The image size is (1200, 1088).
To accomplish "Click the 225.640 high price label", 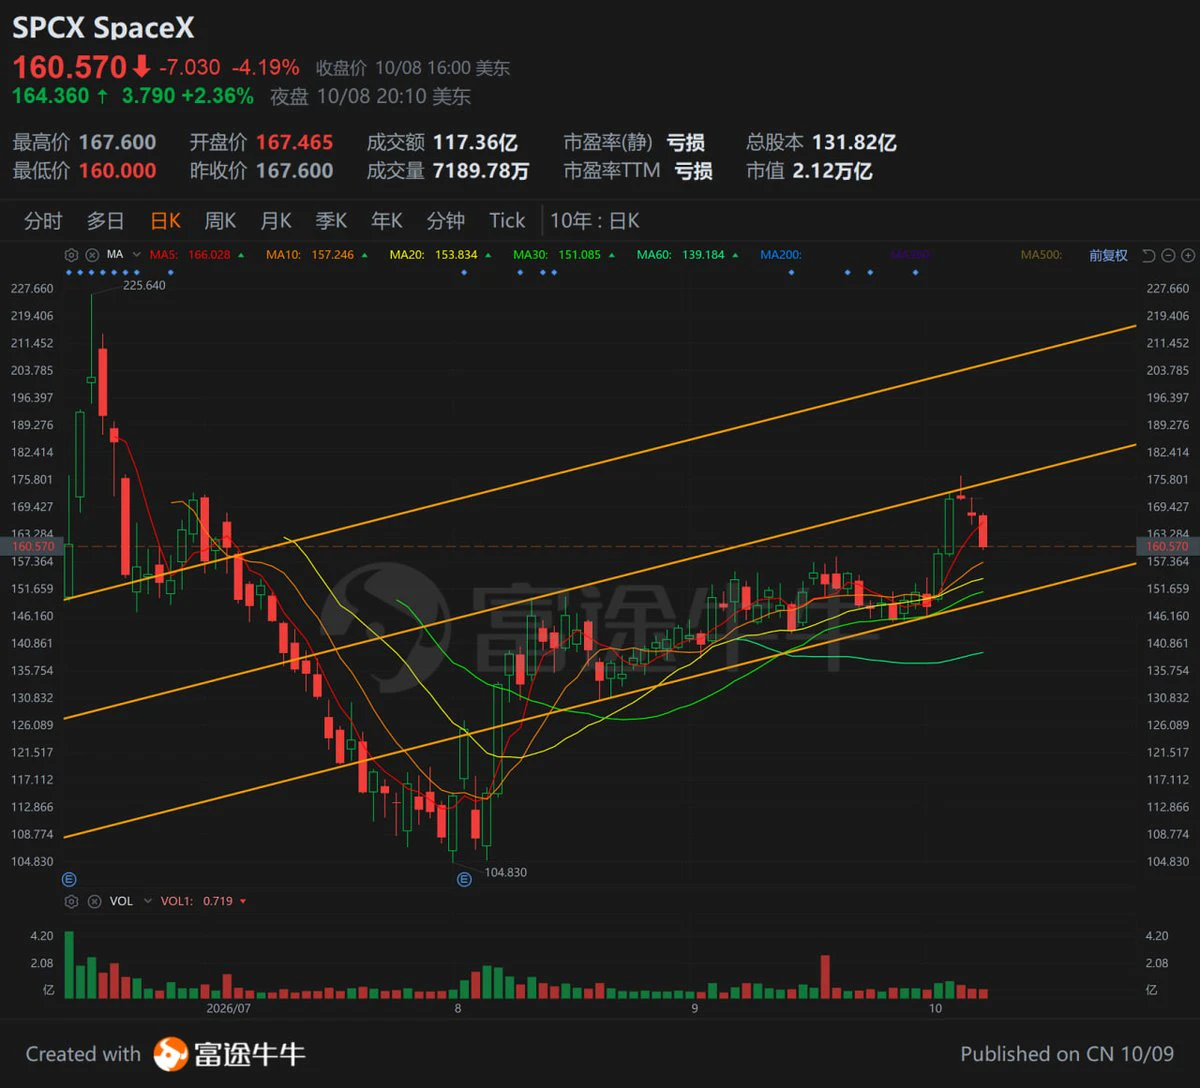I will [144, 285].
